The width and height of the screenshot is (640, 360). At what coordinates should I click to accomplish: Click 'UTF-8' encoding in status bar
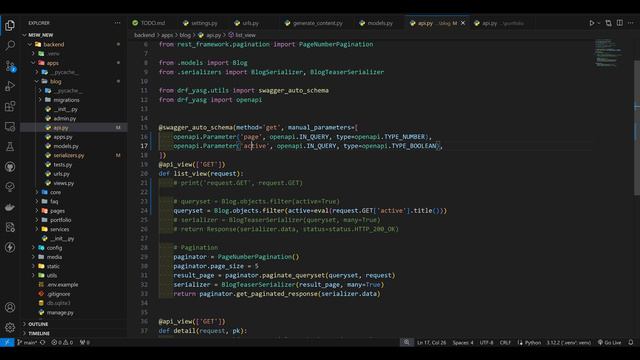pos(486,342)
